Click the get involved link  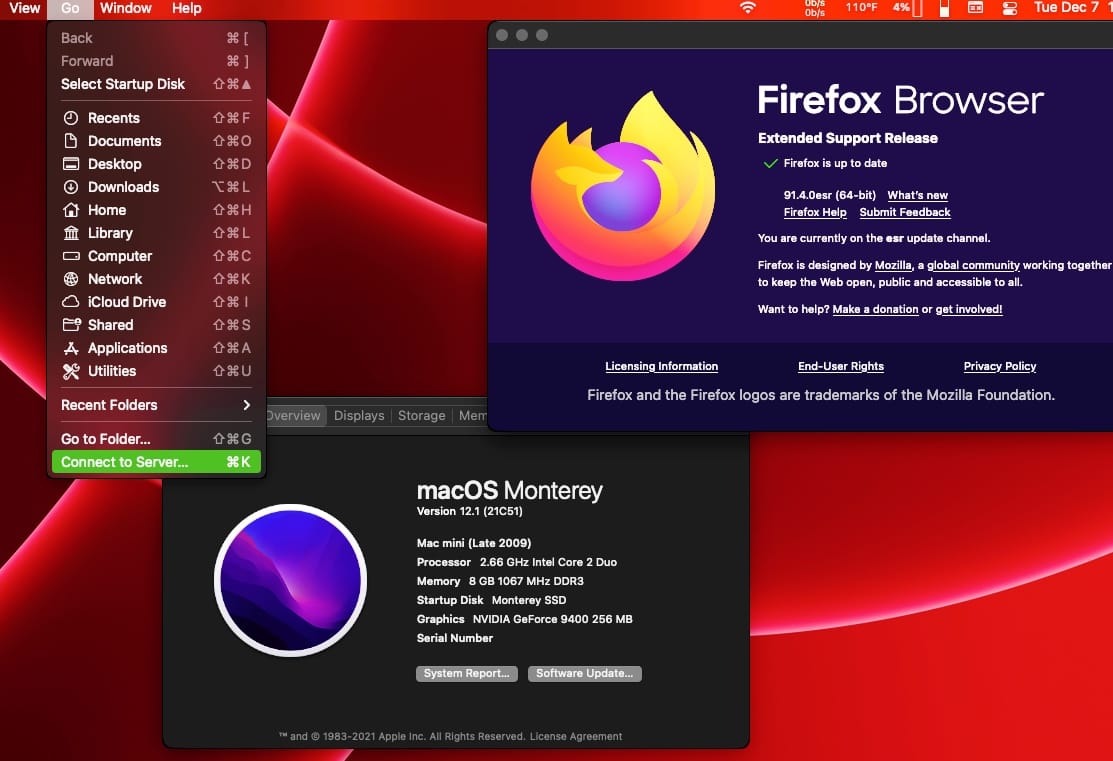(x=969, y=309)
